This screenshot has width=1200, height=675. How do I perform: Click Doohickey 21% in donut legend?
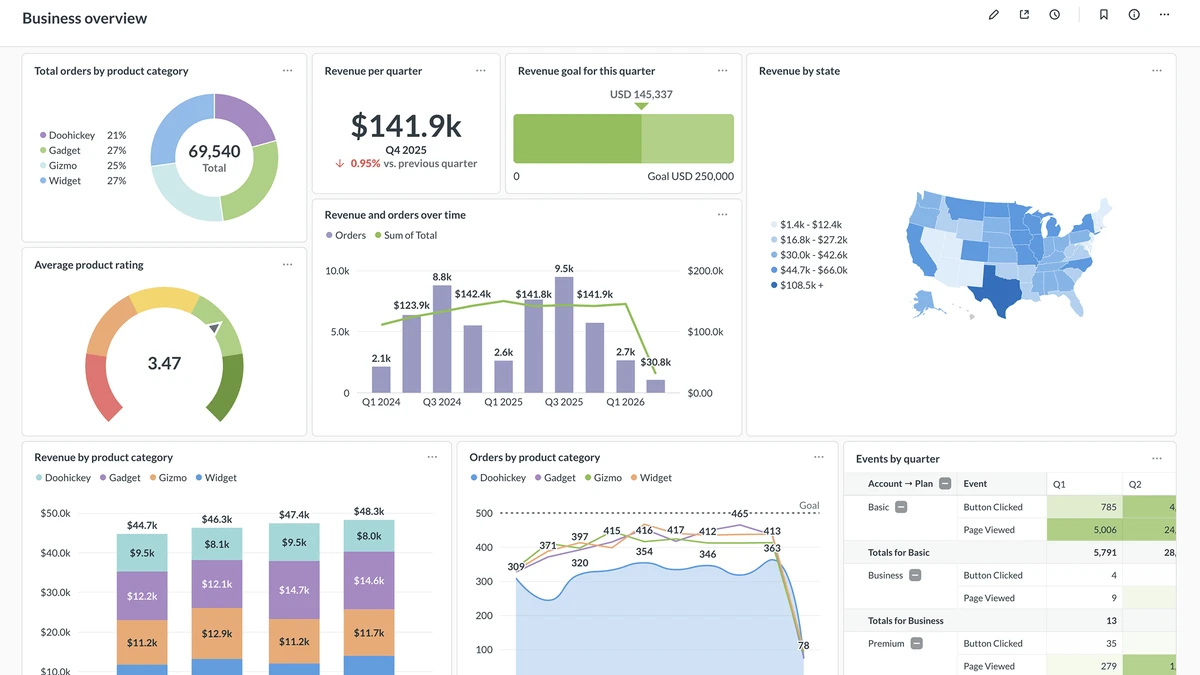coord(83,135)
